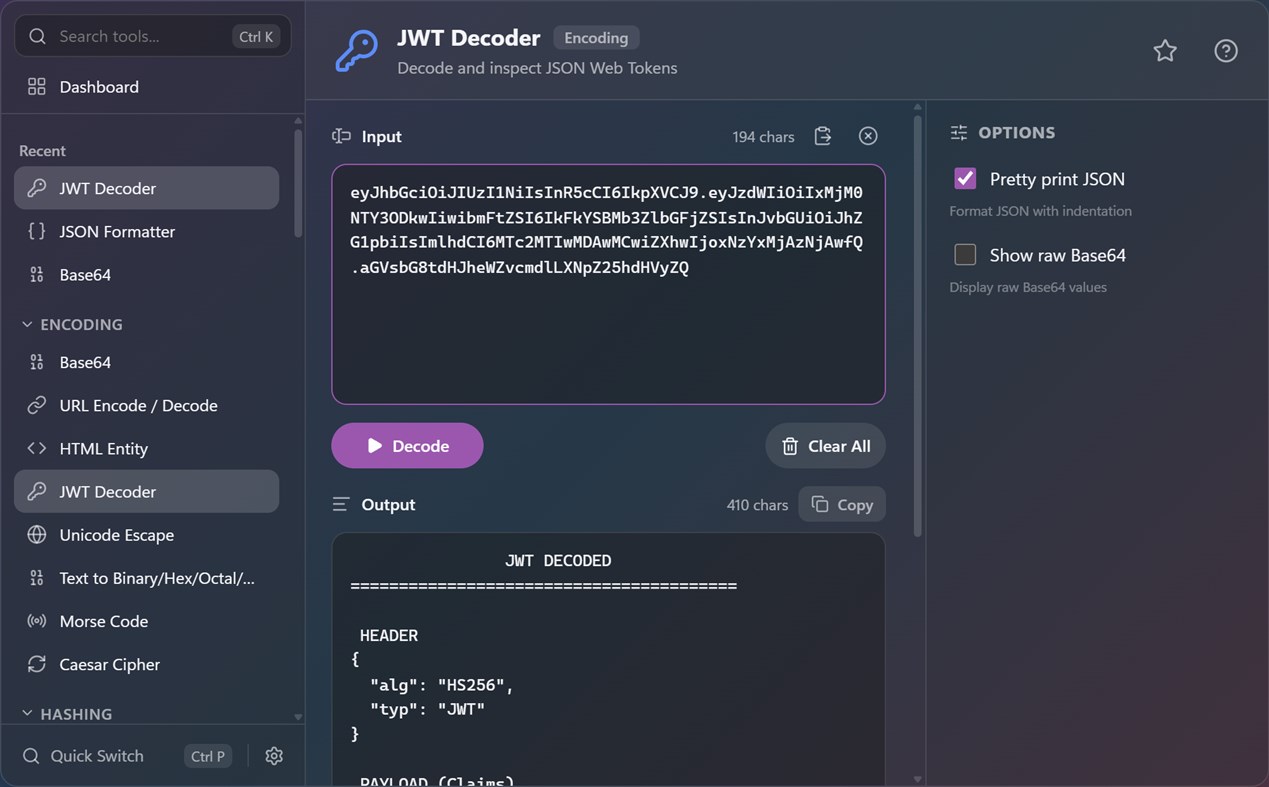Clear input with the circled X icon
This screenshot has height=787, width=1269.
point(868,136)
